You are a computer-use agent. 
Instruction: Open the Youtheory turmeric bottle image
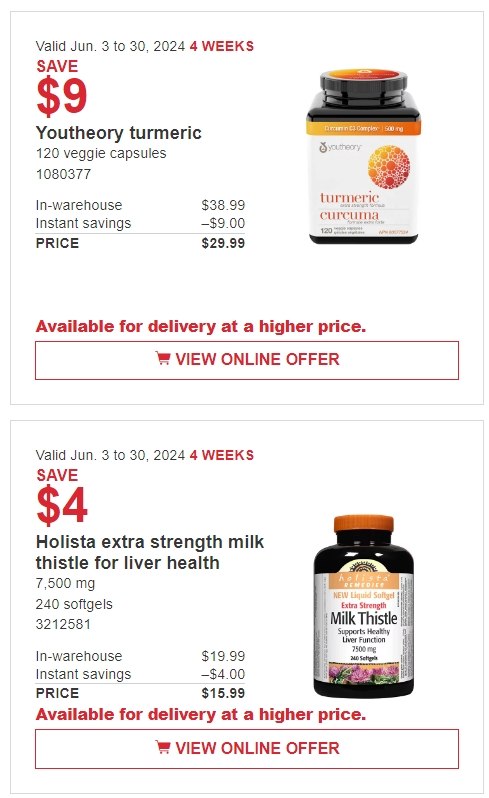tap(363, 156)
